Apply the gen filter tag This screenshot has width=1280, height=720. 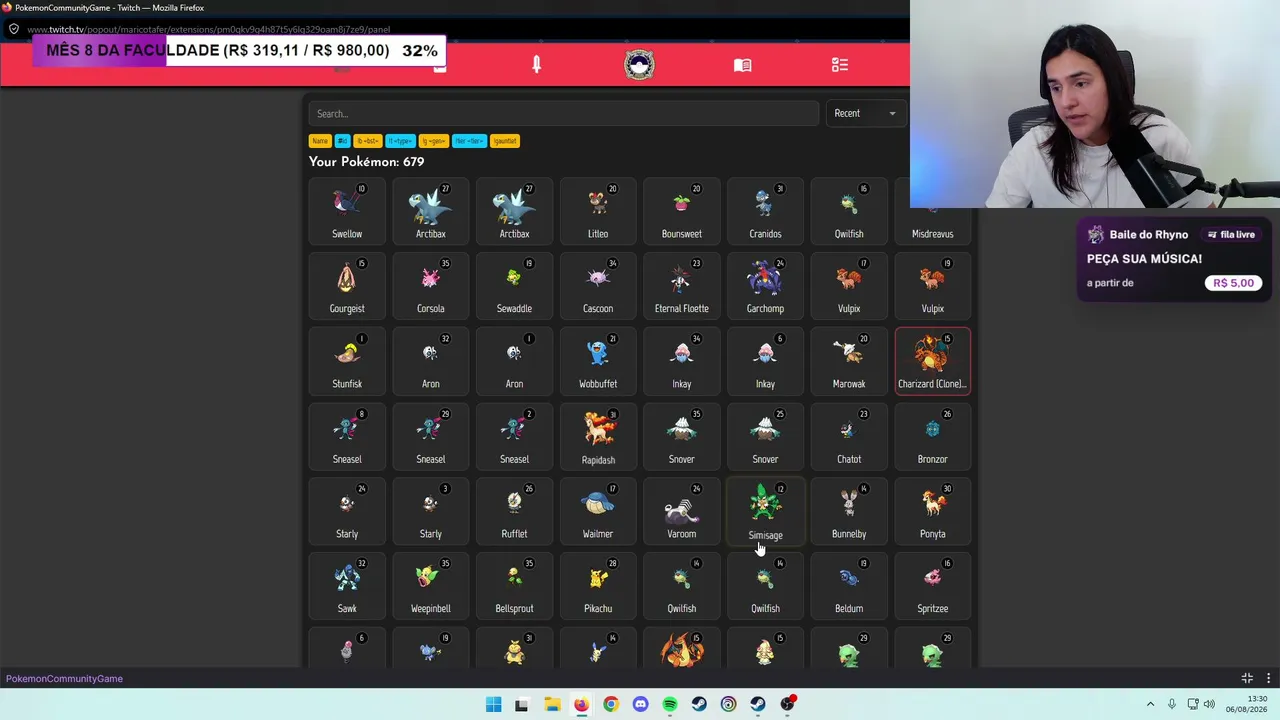pyautogui.click(x=434, y=141)
